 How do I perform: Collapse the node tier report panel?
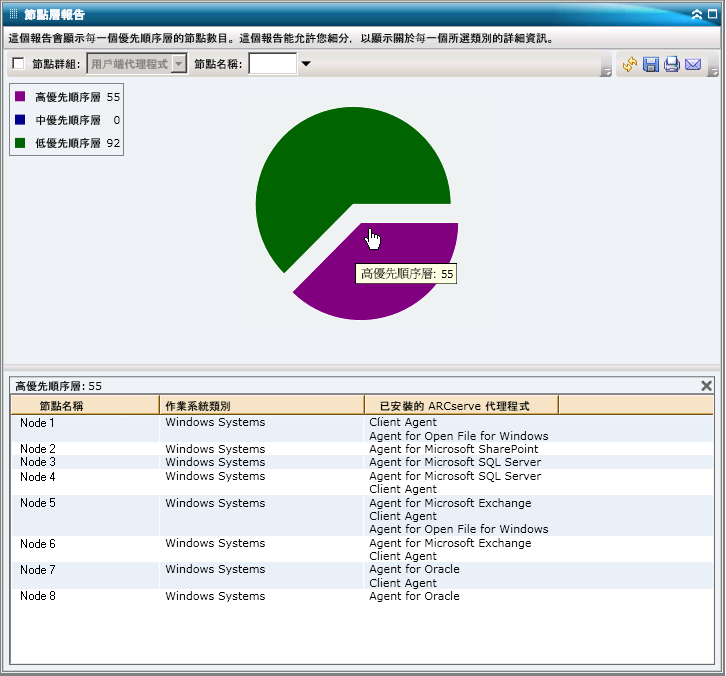point(697,15)
